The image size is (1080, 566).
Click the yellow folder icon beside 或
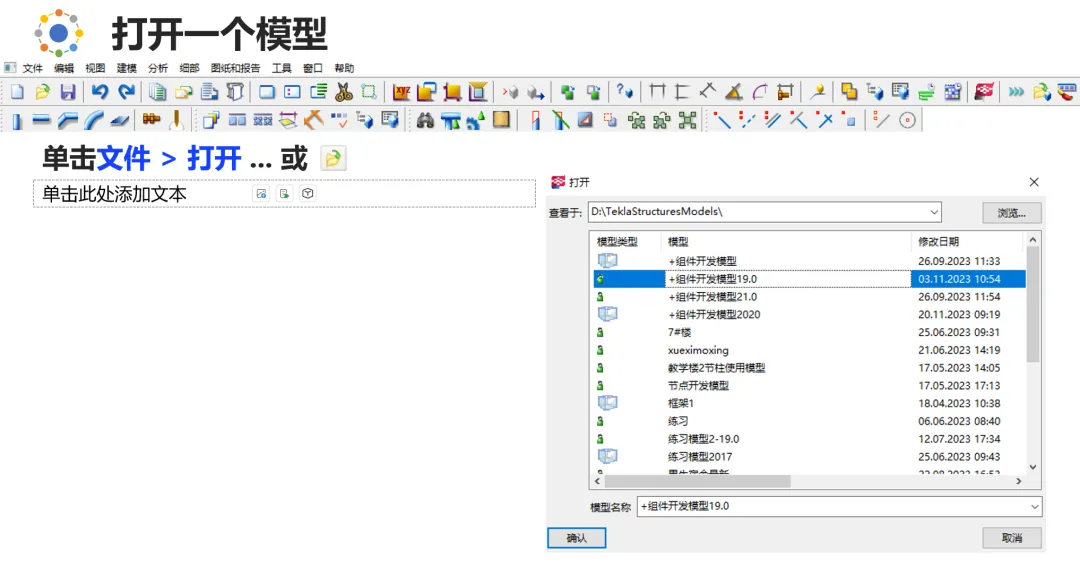pos(333,159)
